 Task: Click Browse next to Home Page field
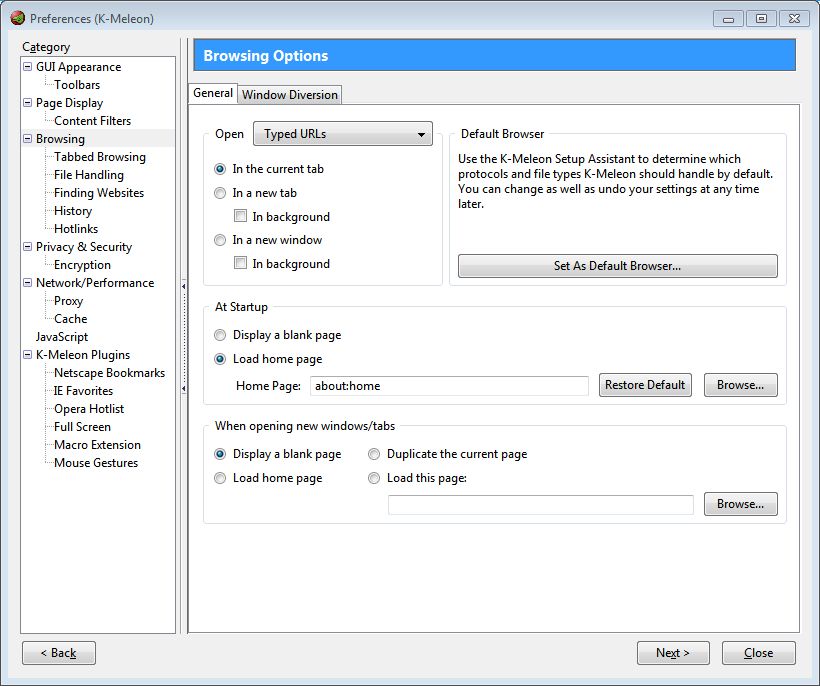(741, 385)
